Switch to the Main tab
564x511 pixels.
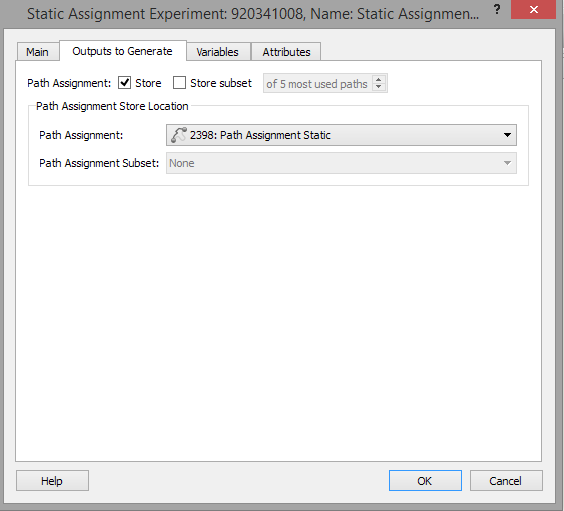38,52
